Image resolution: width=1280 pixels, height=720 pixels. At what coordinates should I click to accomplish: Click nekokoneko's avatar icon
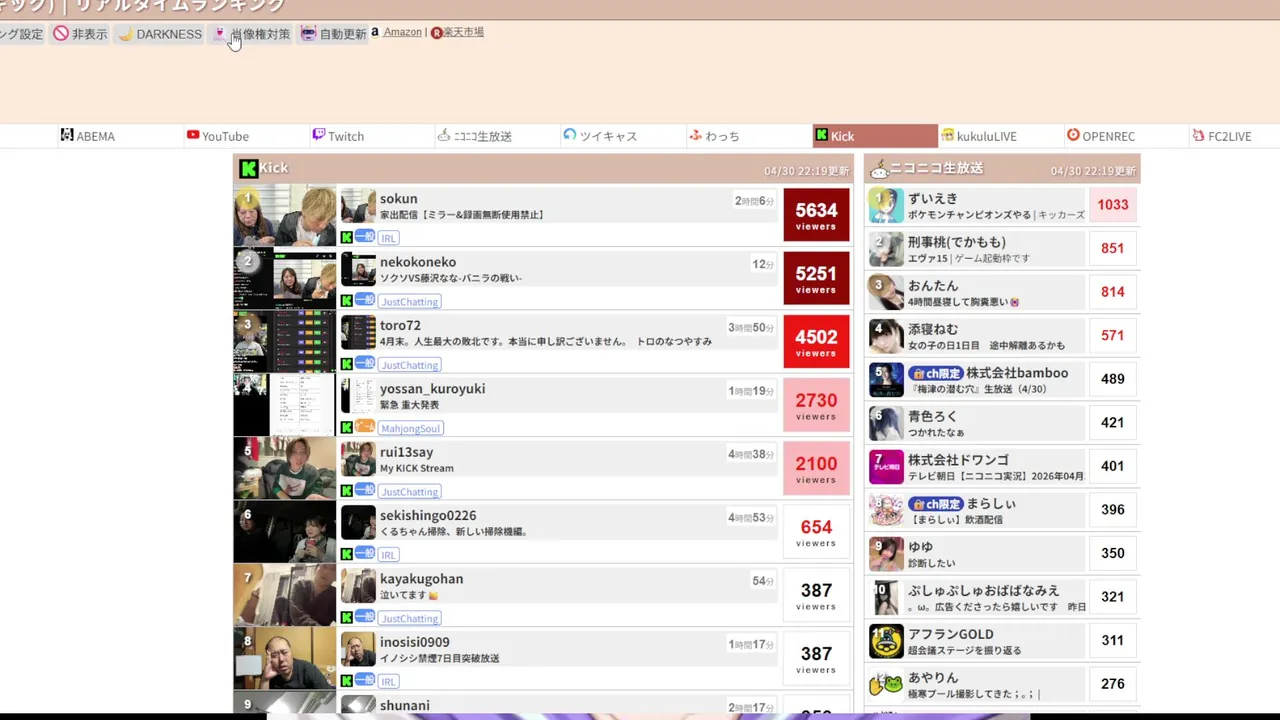tap(358, 269)
